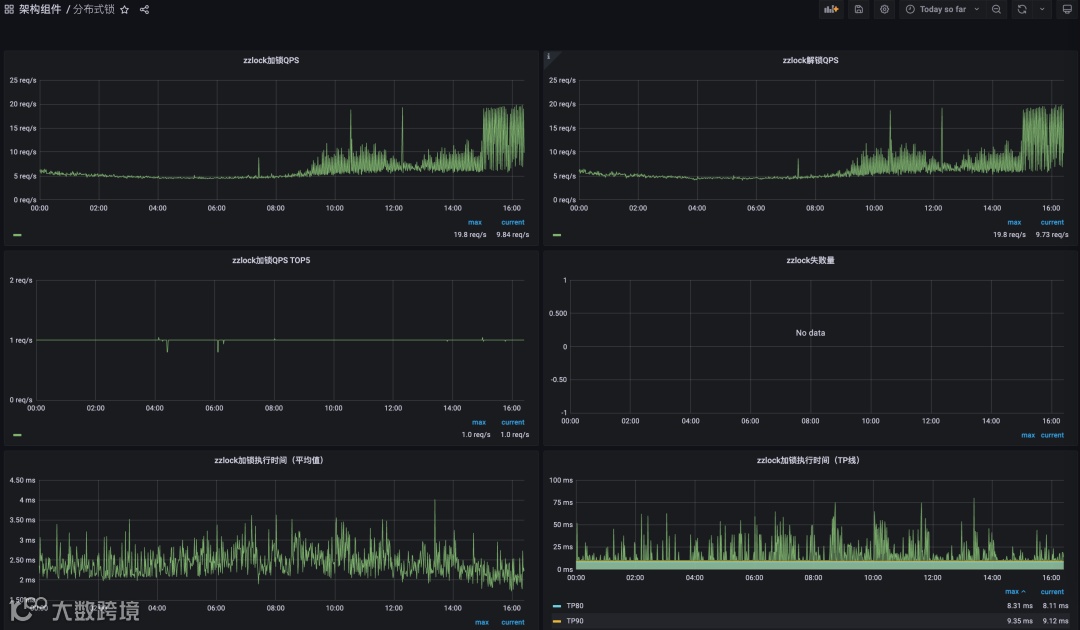
Task: Open the zzlock解锁QPS panel title menu
Action: (x=810, y=61)
